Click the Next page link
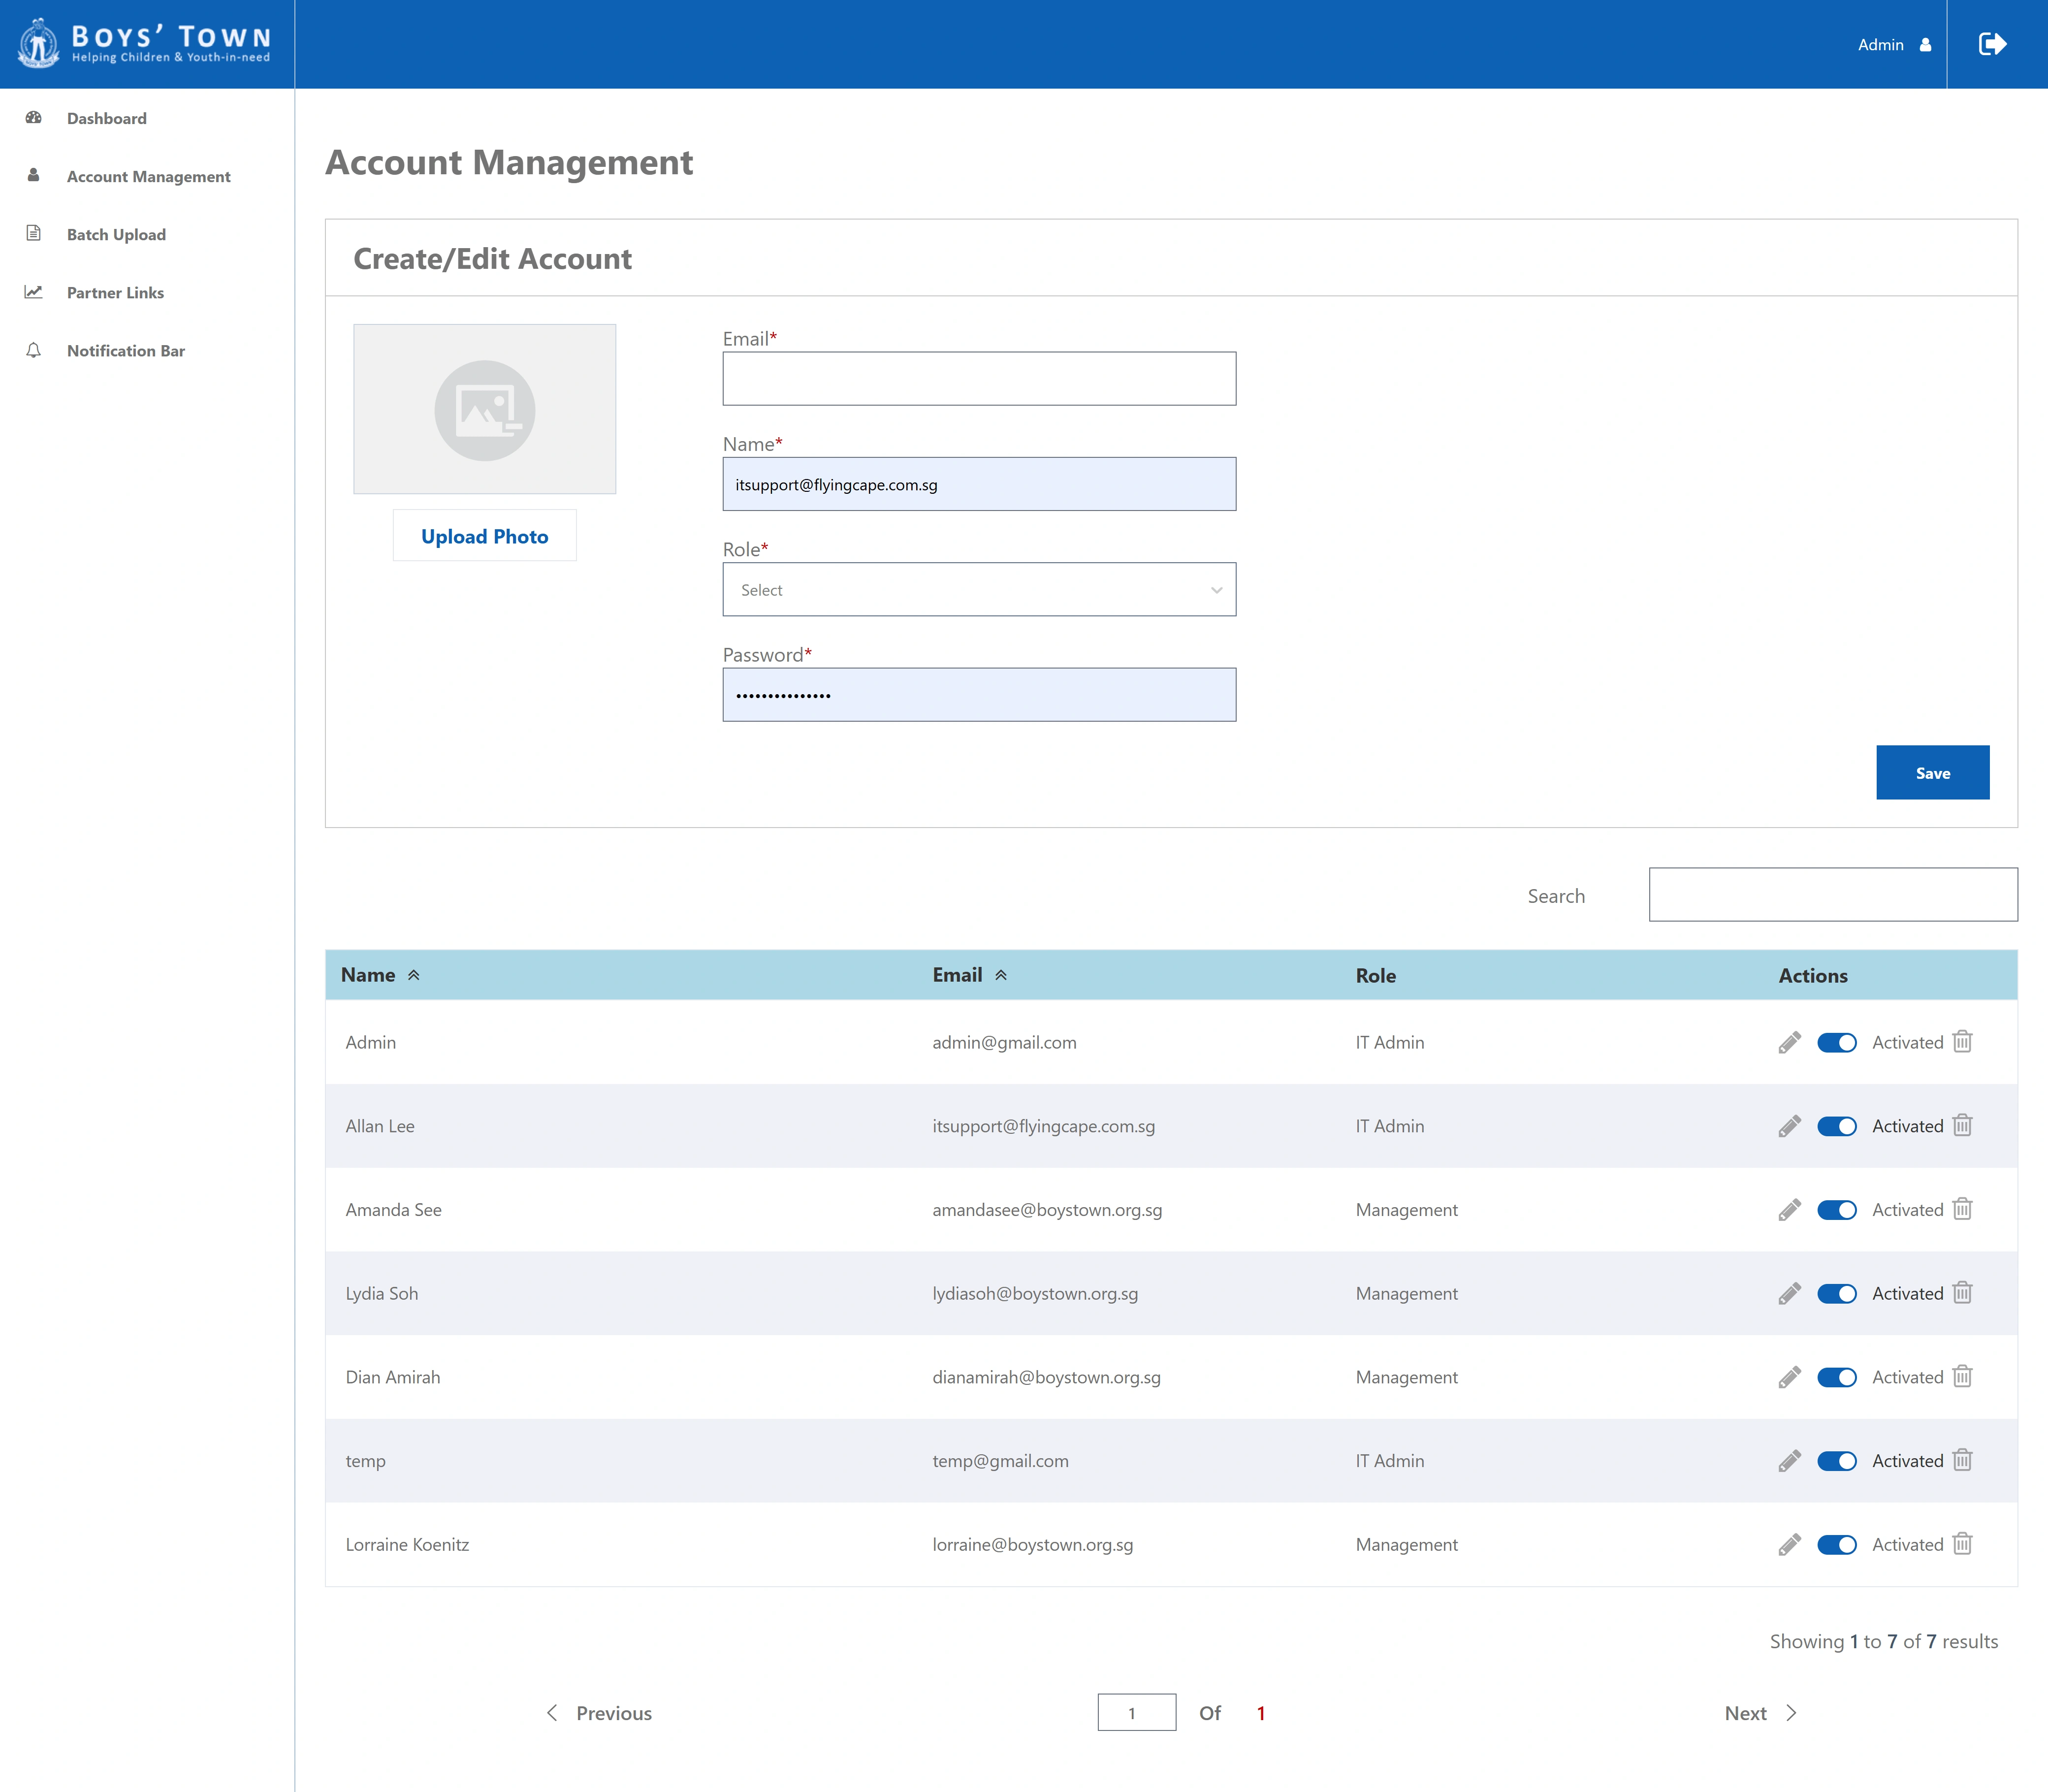 (1759, 1713)
